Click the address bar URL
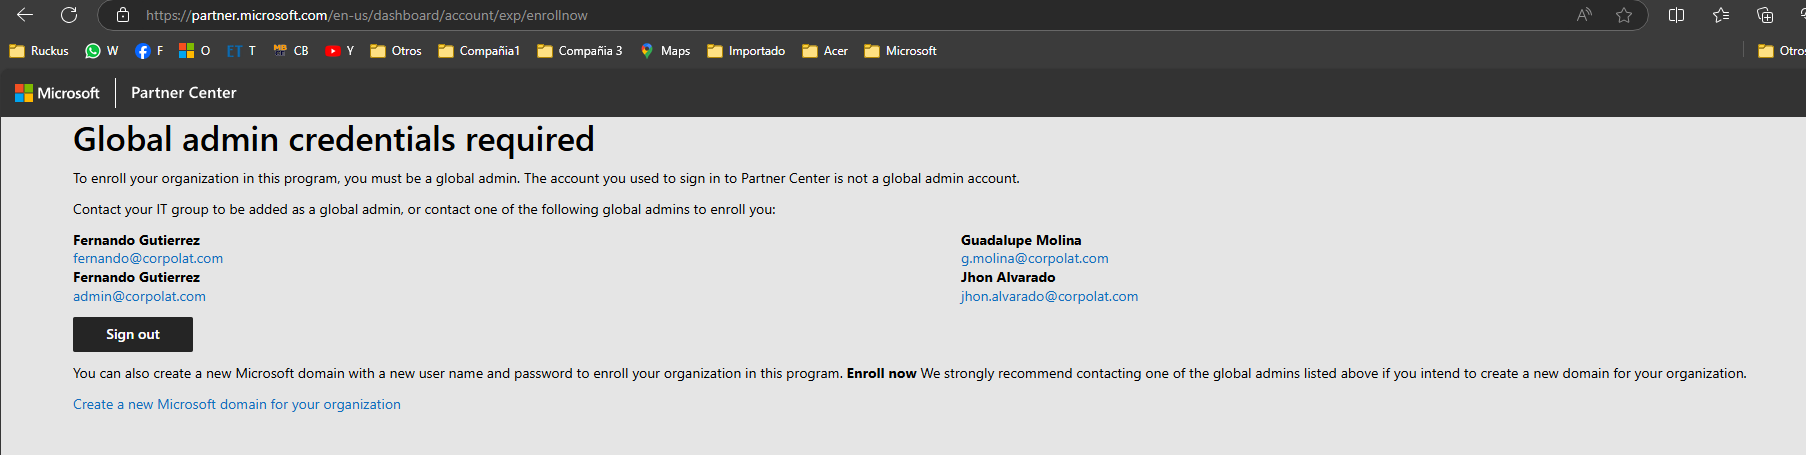Screen dimensions: 1806x455 [x=367, y=15]
